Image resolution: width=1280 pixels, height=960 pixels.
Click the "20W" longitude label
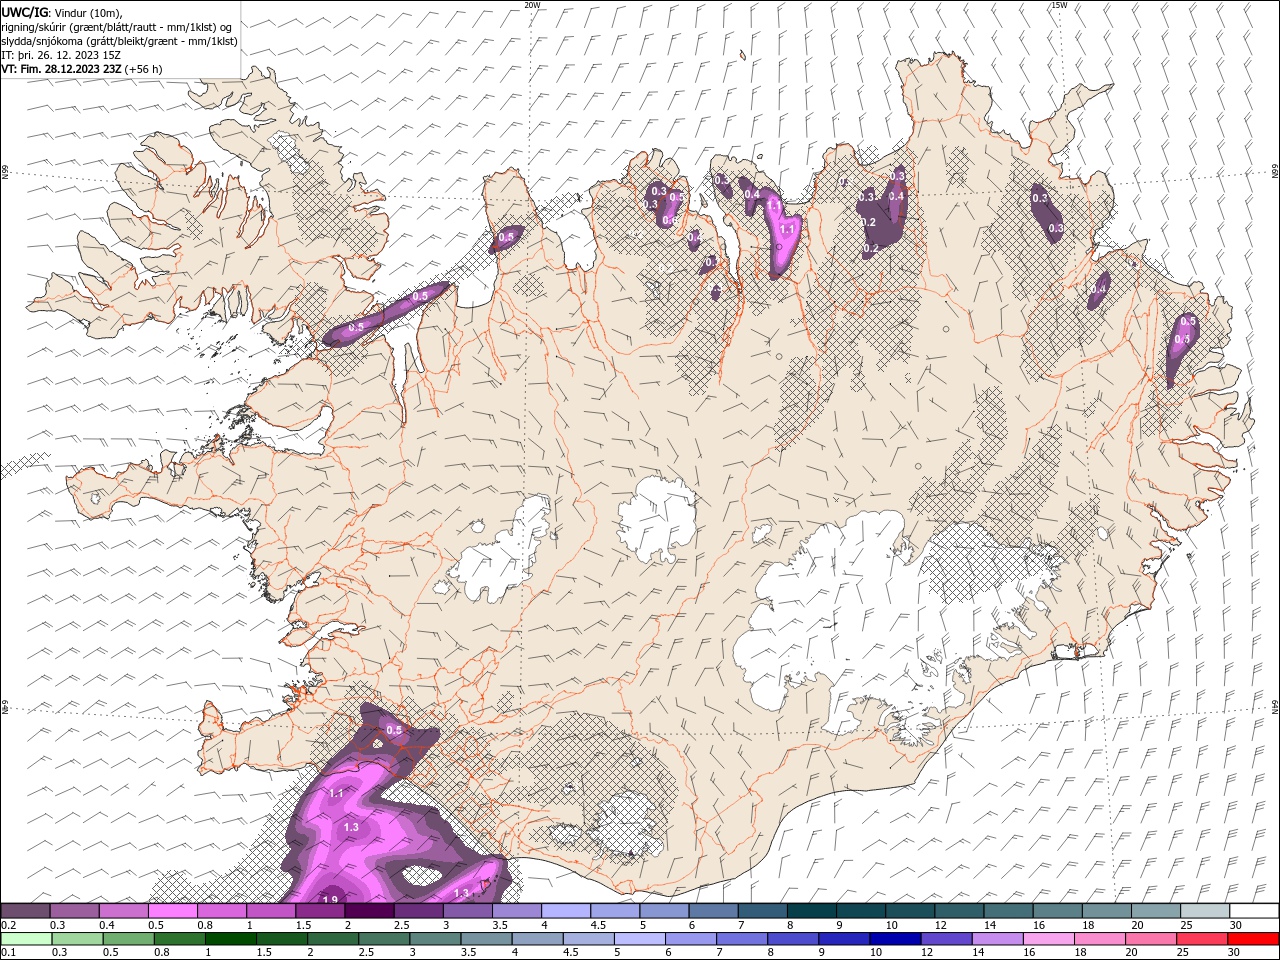(532, 5)
